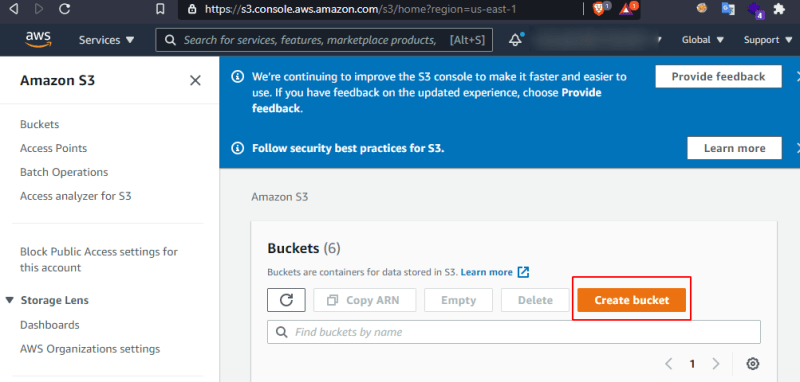This screenshot has height=382, width=800.
Task: Close the Amazon S3 sidebar panel
Action: (195, 81)
